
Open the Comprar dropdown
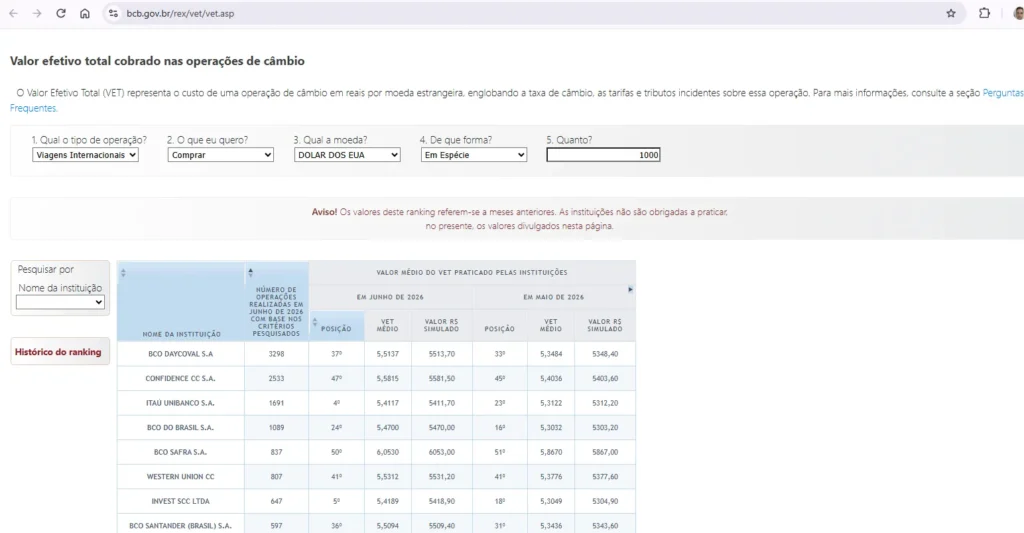pyautogui.click(x=221, y=155)
